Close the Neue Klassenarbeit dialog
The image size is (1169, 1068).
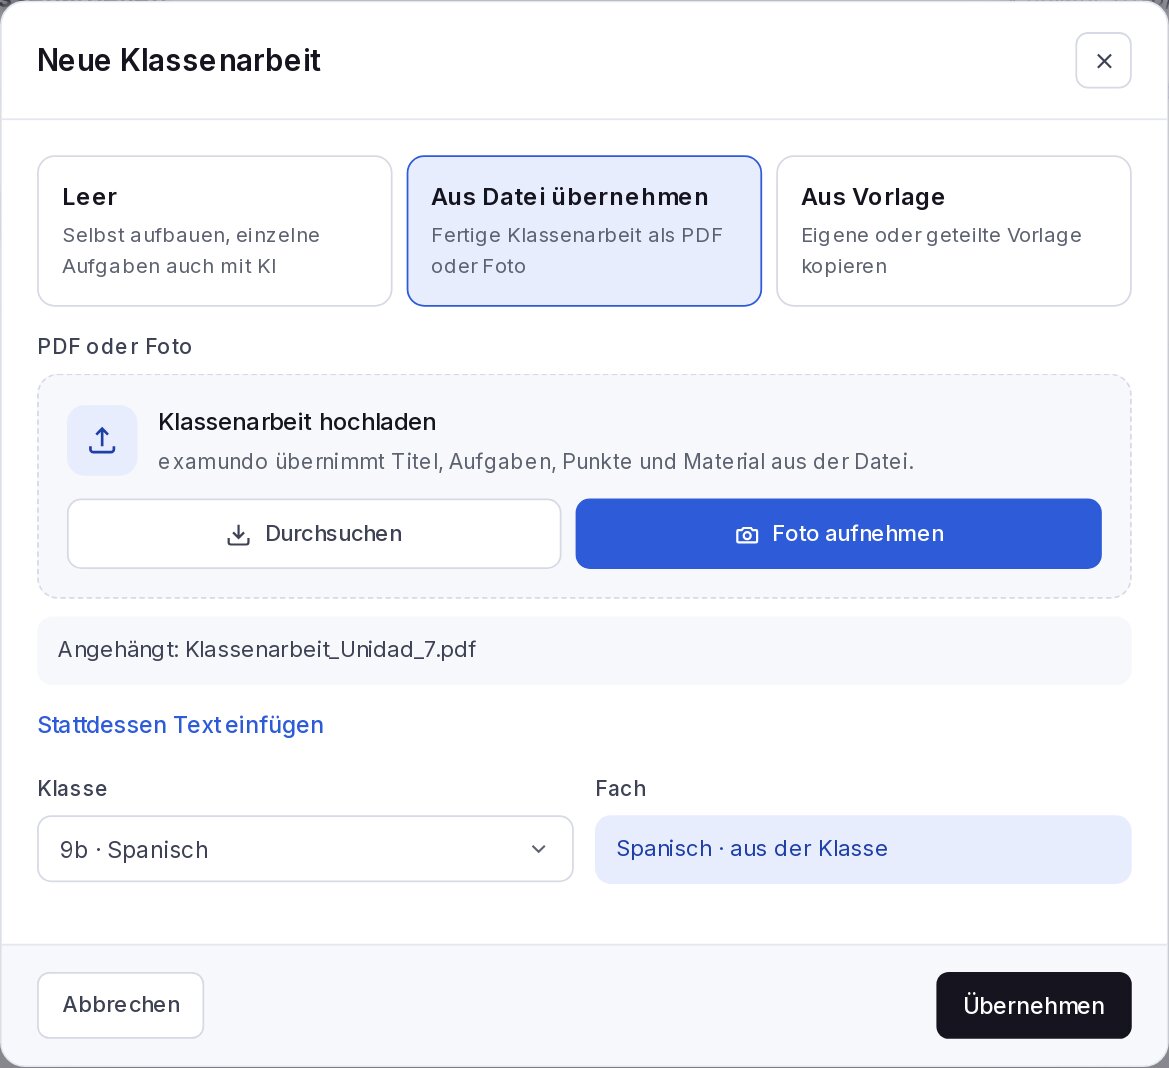click(x=1103, y=60)
